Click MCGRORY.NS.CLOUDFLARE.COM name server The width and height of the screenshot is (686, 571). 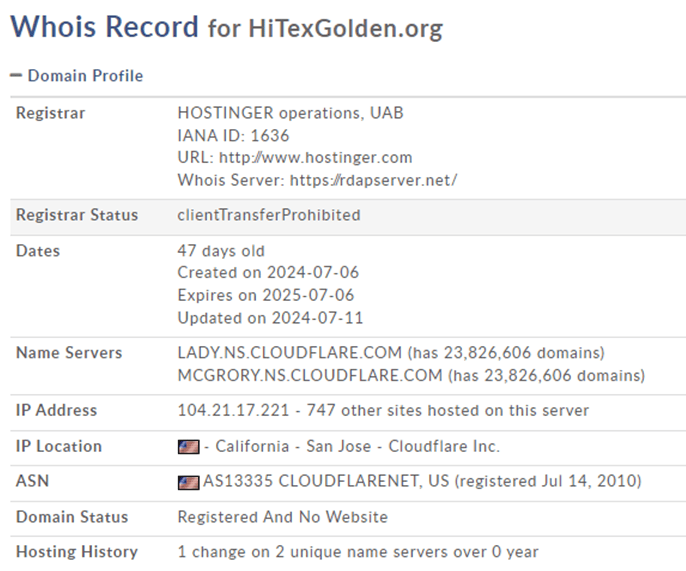310,375
